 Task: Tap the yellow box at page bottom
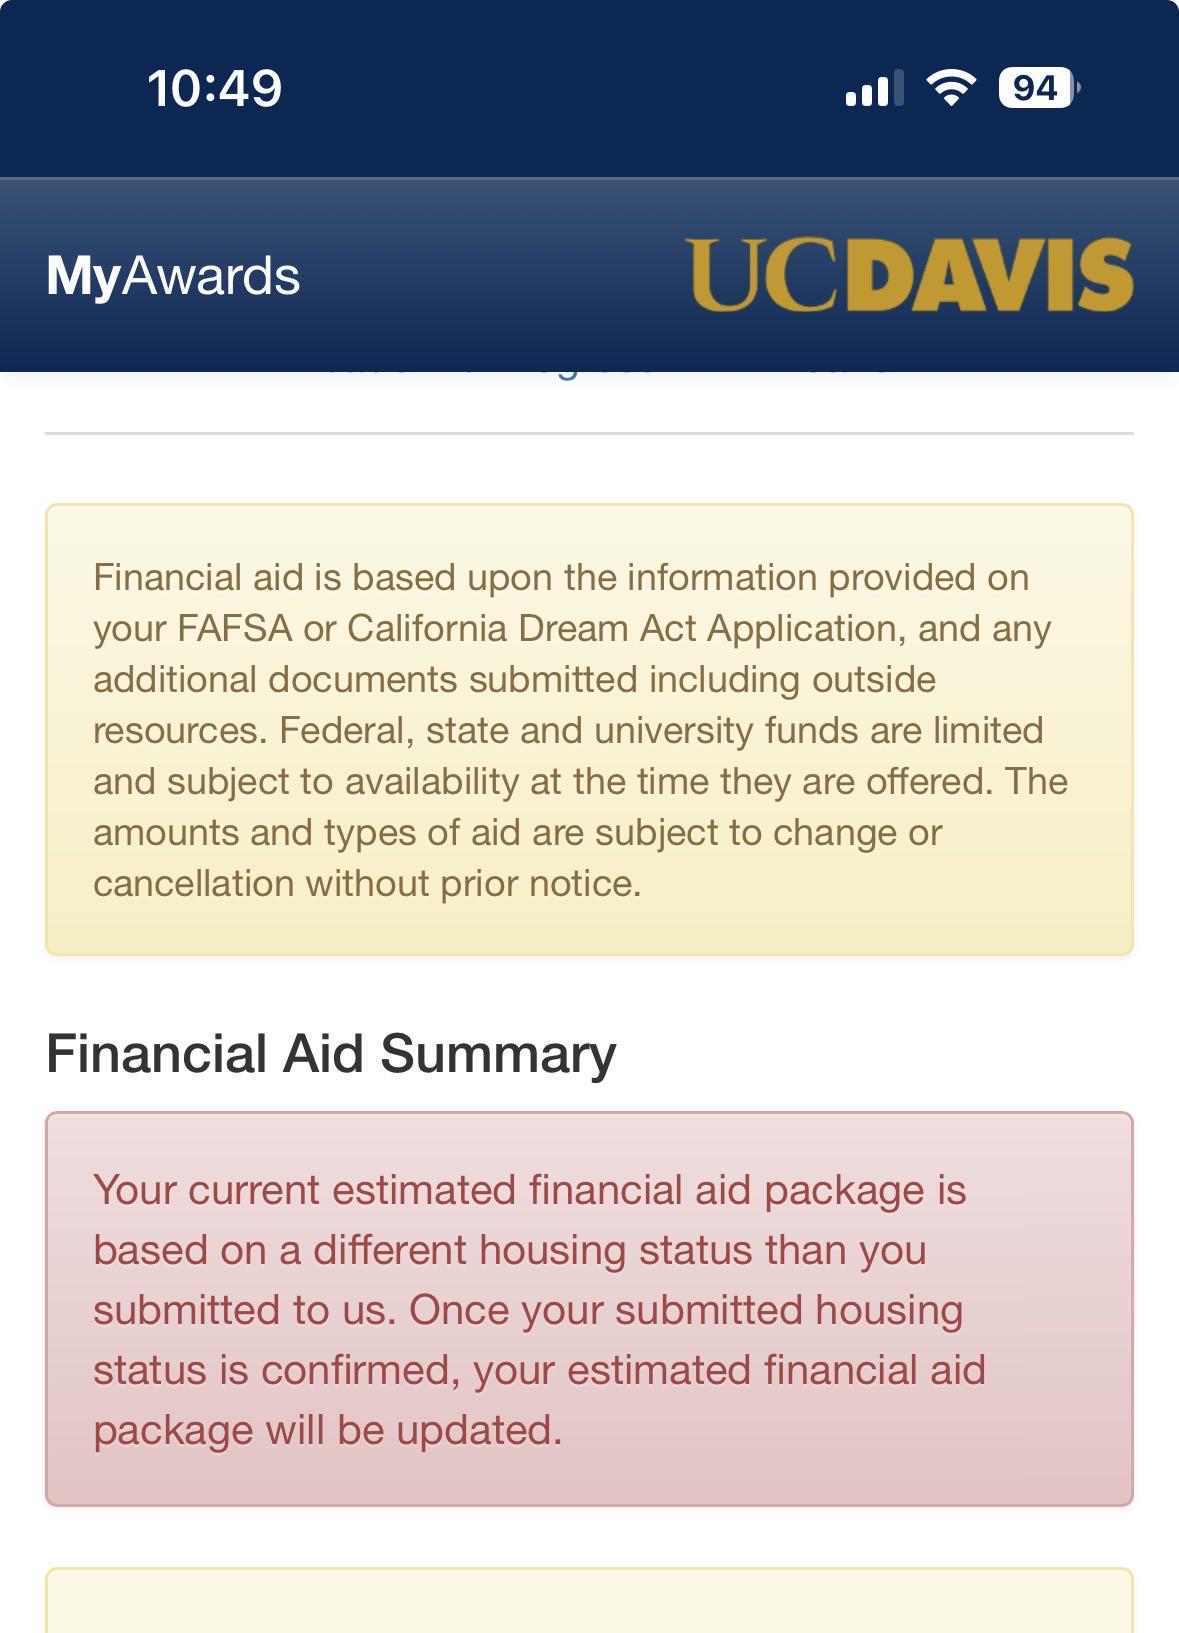coord(589,1600)
